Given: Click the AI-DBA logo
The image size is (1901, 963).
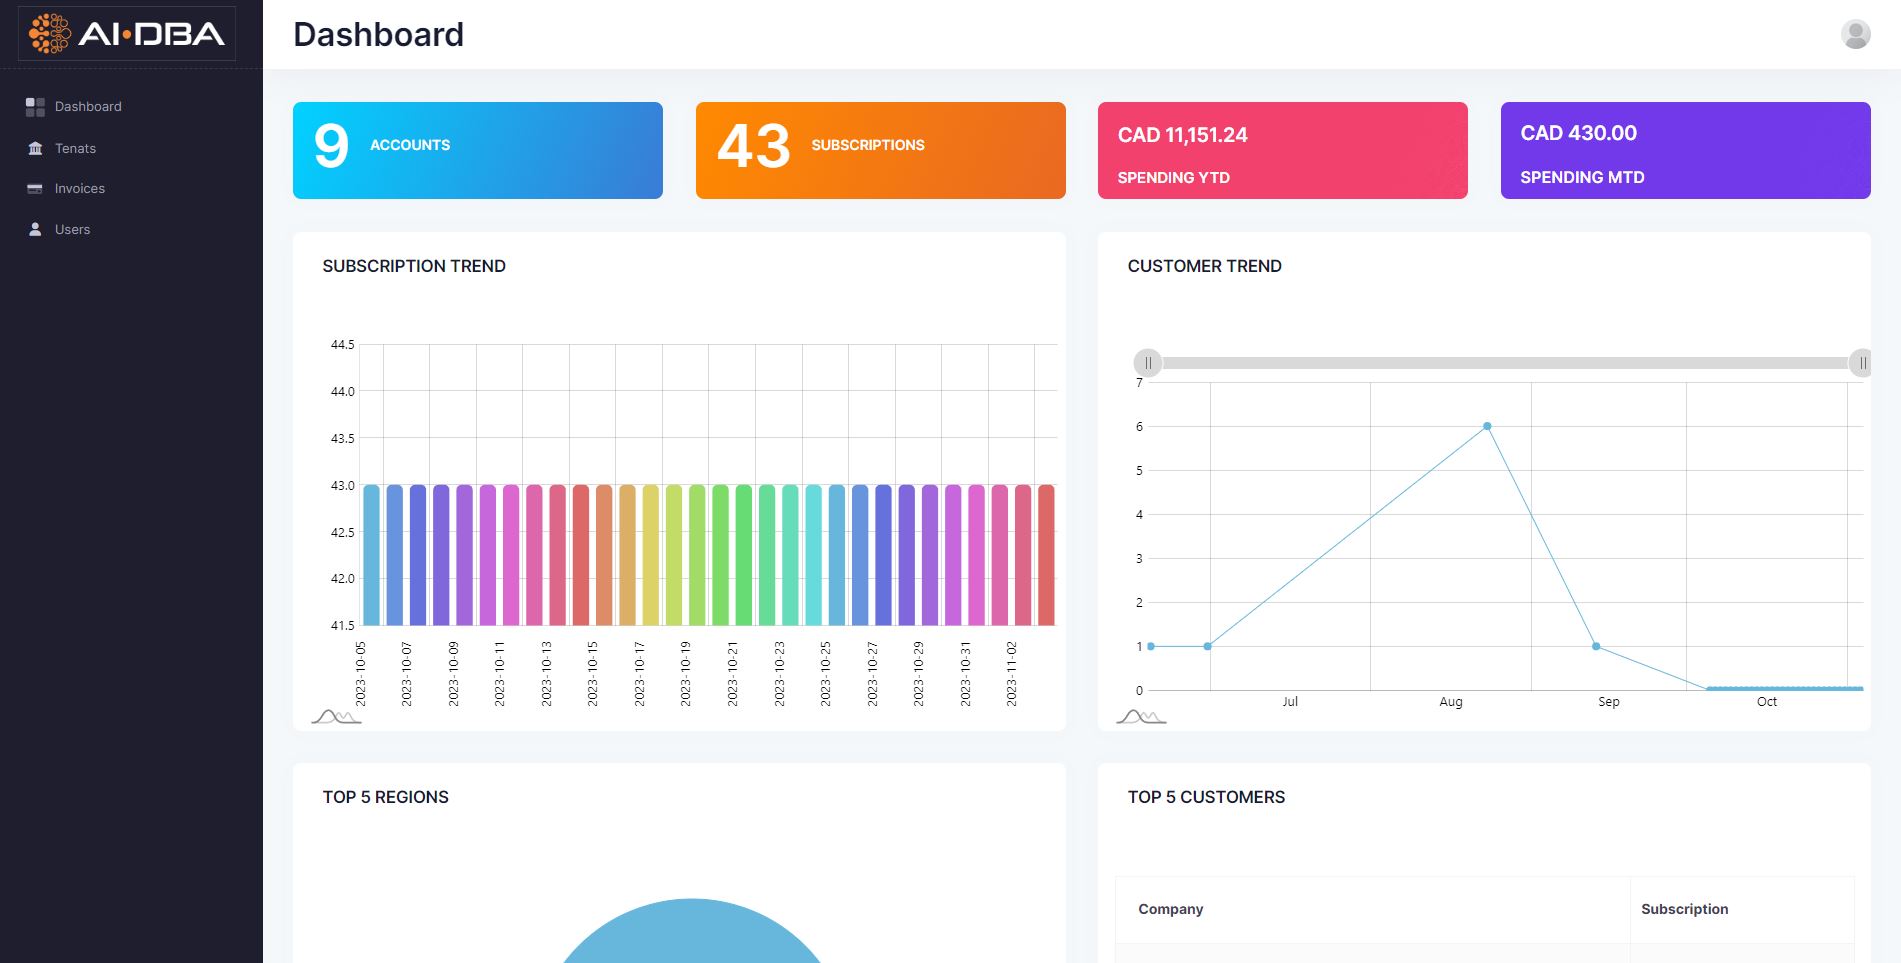Looking at the screenshot, I should 127,34.
